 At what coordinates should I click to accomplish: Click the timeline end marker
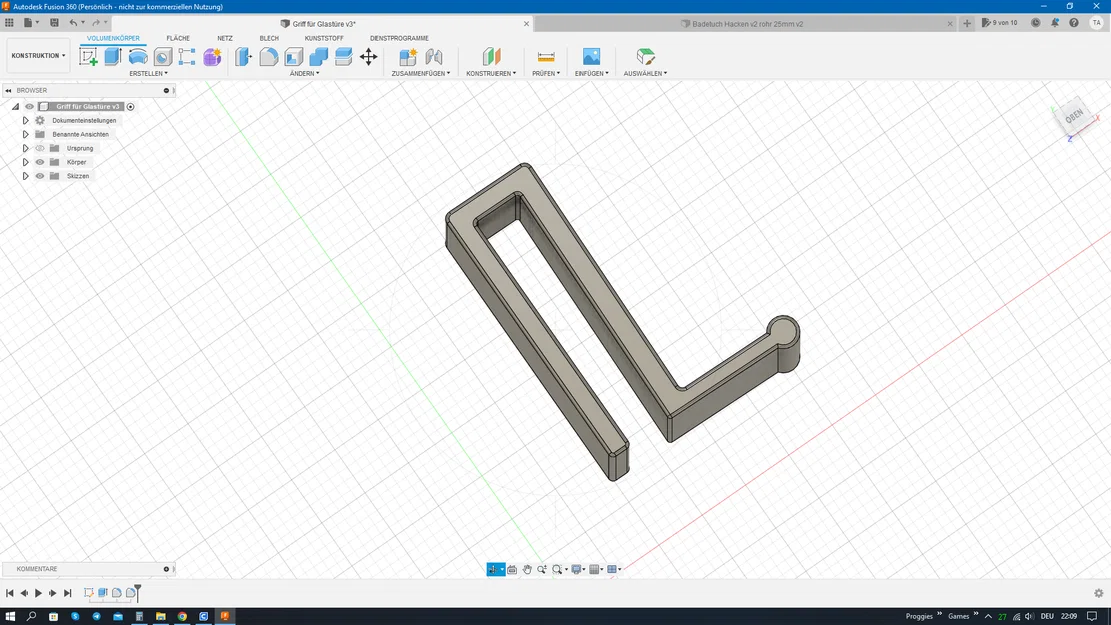pyautogui.click(x=137, y=592)
